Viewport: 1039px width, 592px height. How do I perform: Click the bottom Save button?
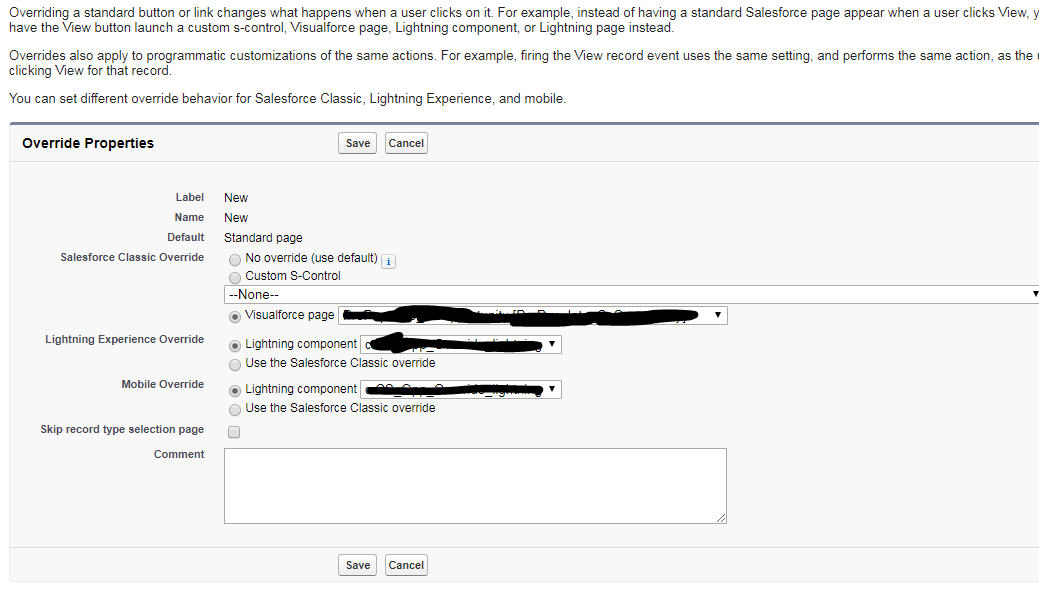(357, 565)
